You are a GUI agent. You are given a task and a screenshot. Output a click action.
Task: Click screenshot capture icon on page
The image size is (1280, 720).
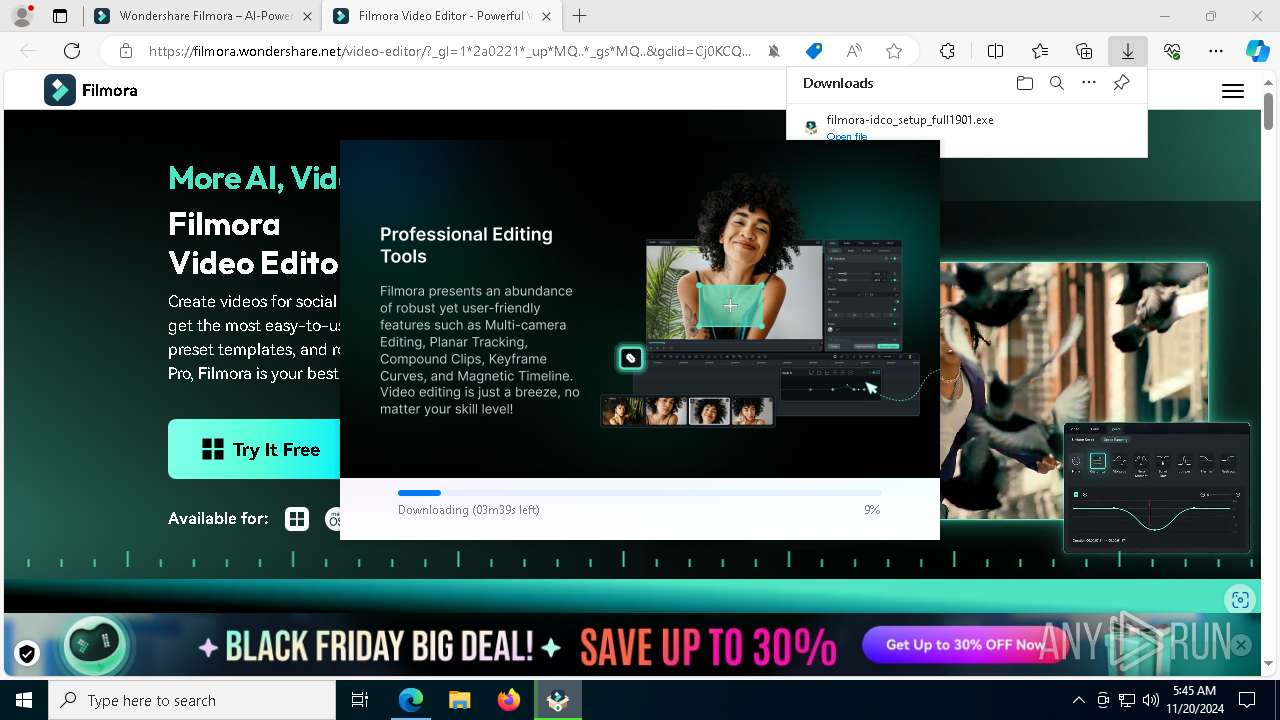pos(1240,599)
